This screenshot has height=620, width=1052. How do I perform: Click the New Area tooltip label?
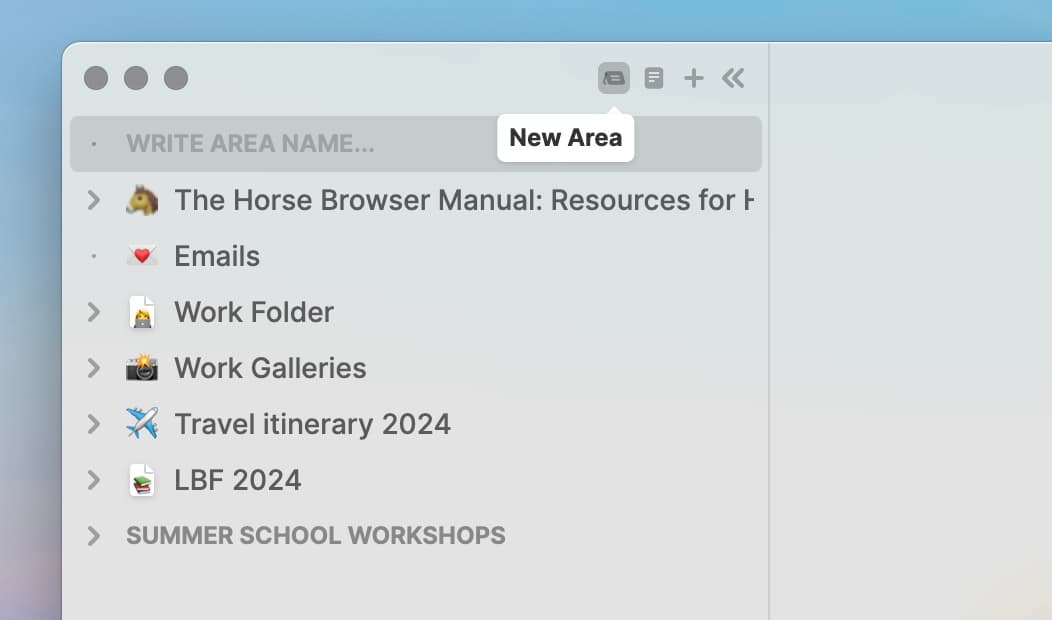[565, 138]
